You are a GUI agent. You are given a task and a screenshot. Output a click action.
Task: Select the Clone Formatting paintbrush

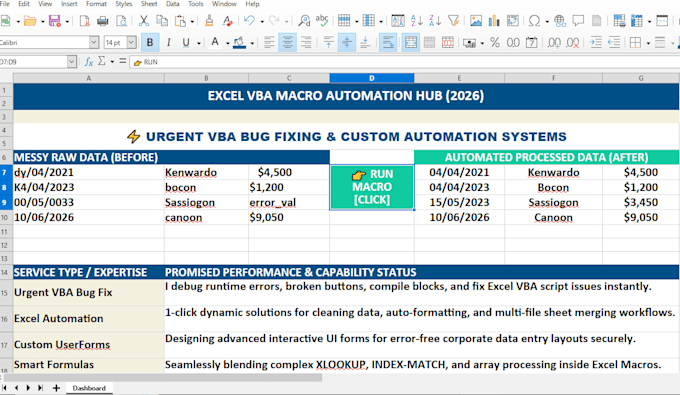click(209, 20)
